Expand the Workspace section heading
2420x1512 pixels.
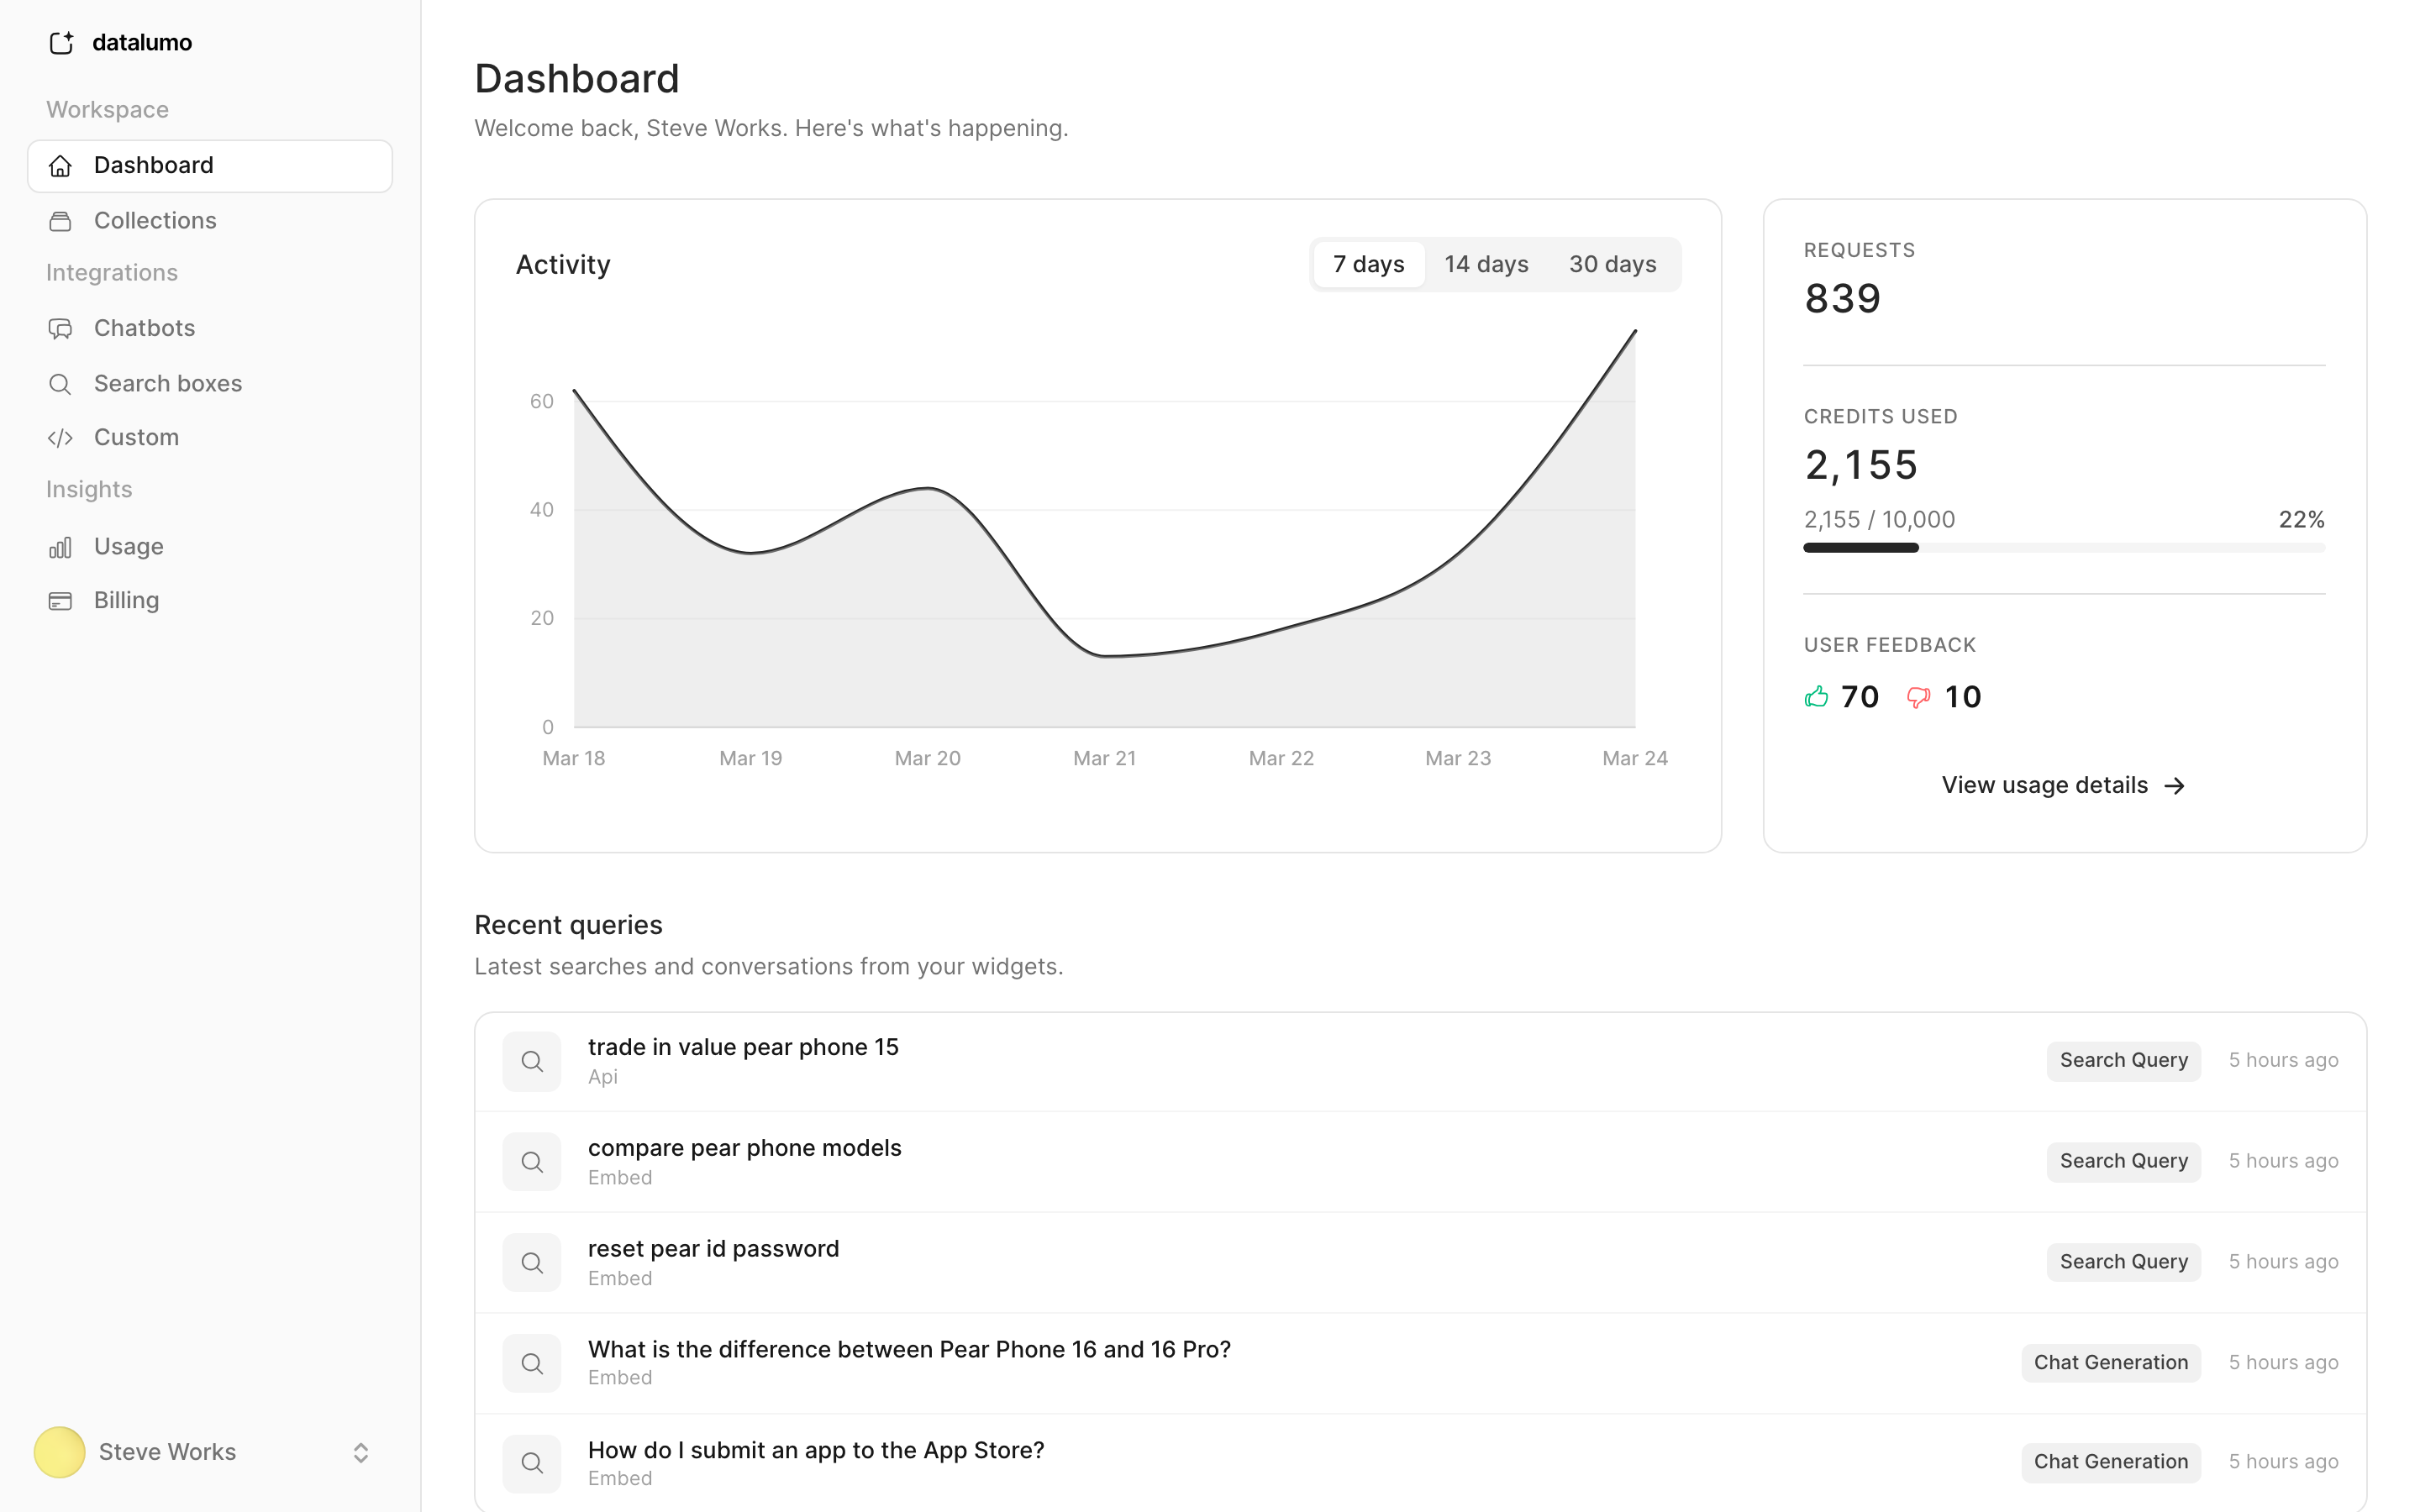coord(107,109)
